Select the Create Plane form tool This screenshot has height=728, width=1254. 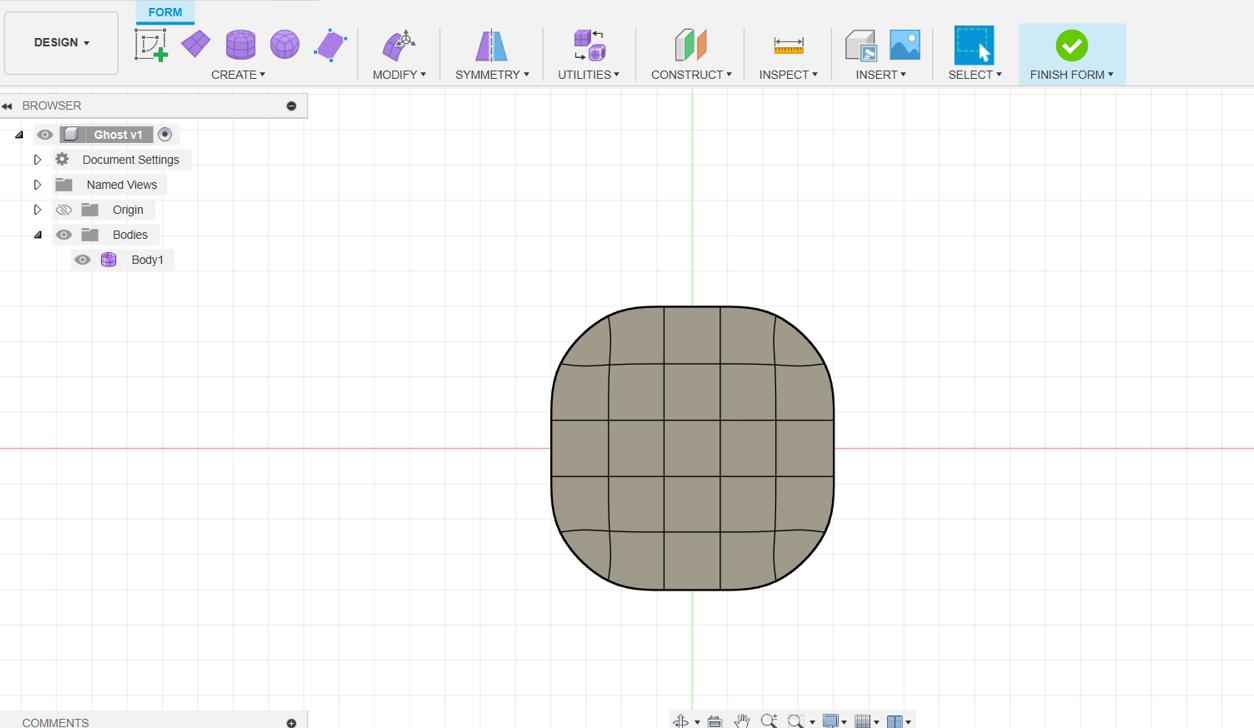[x=196, y=44]
